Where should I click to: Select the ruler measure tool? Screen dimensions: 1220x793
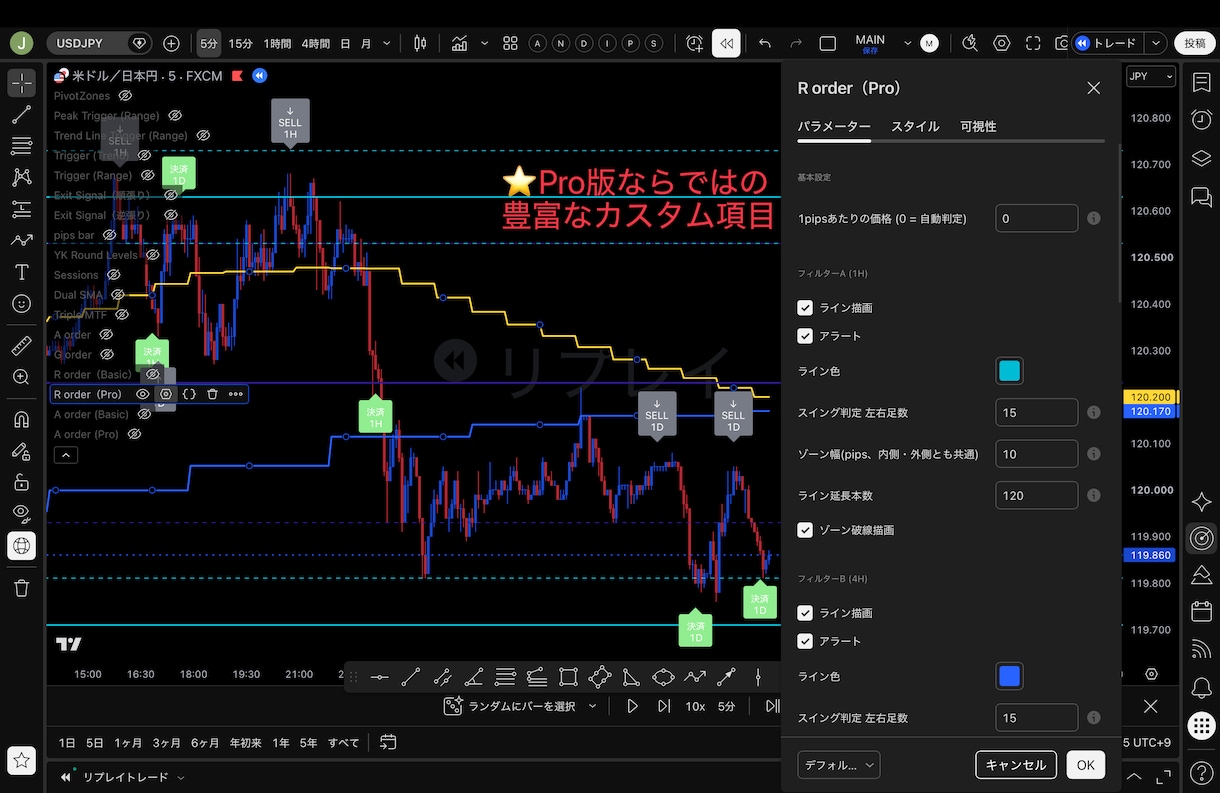(x=21, y=346)
